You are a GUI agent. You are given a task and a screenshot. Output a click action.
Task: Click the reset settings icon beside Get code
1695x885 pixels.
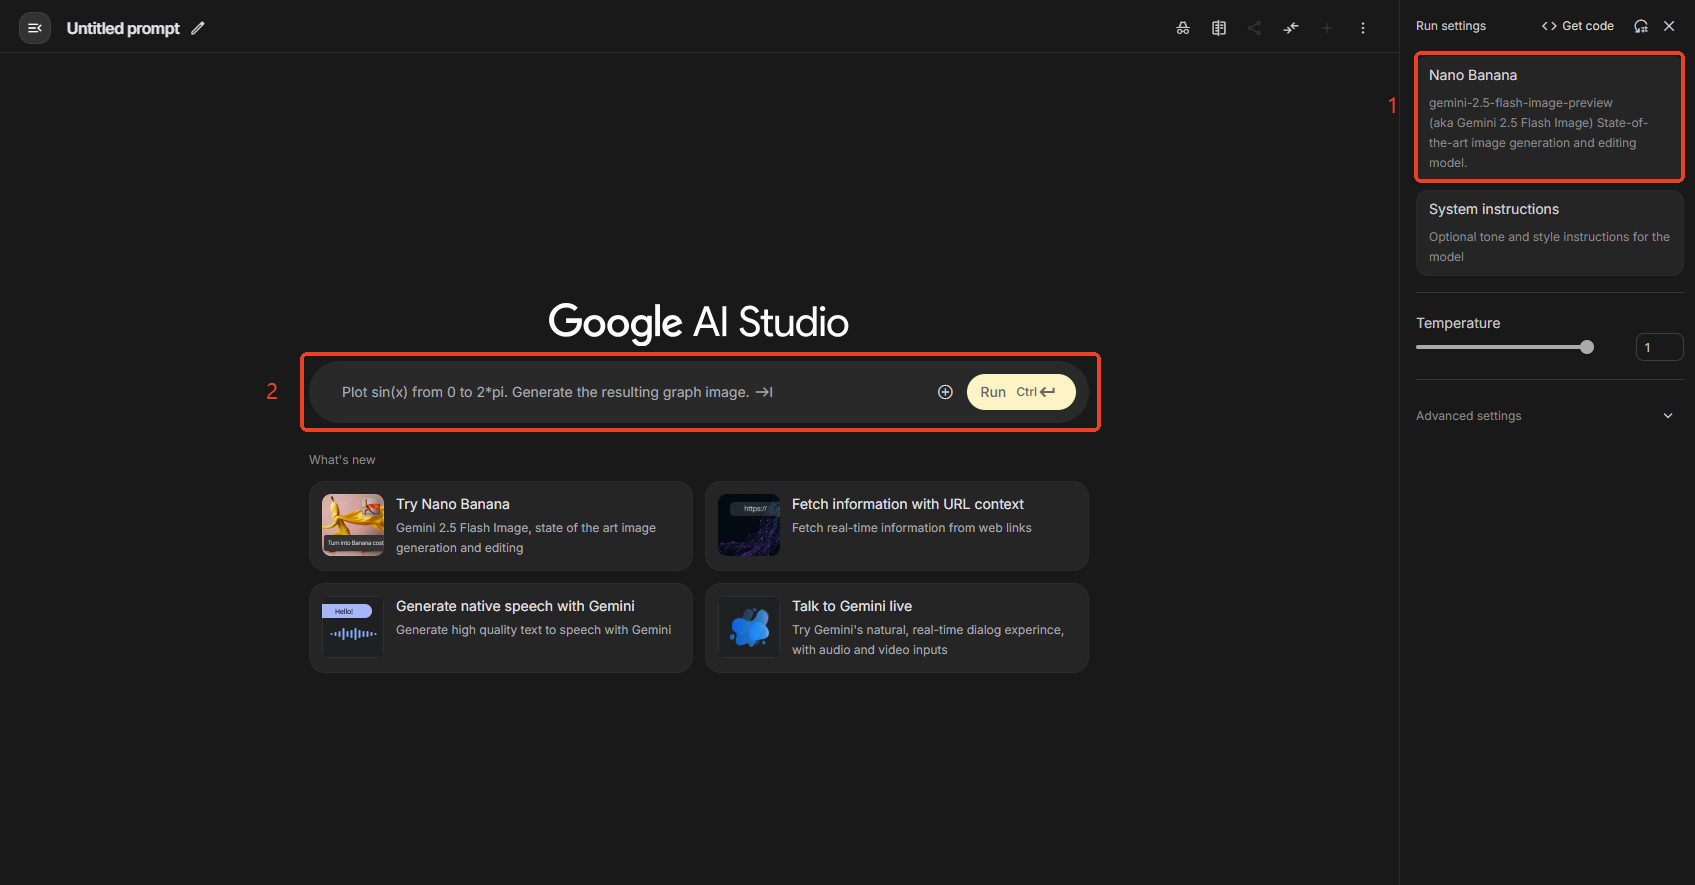1641,26
